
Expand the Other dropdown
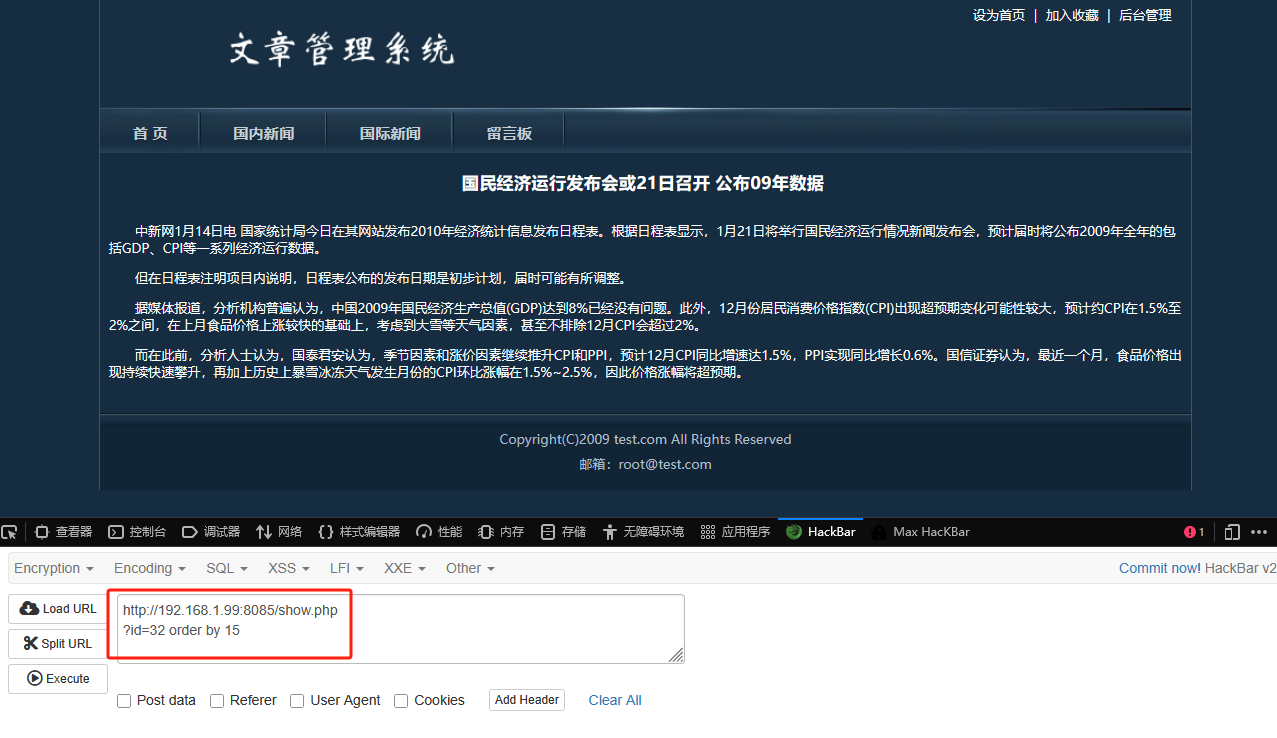pos(470,568)
